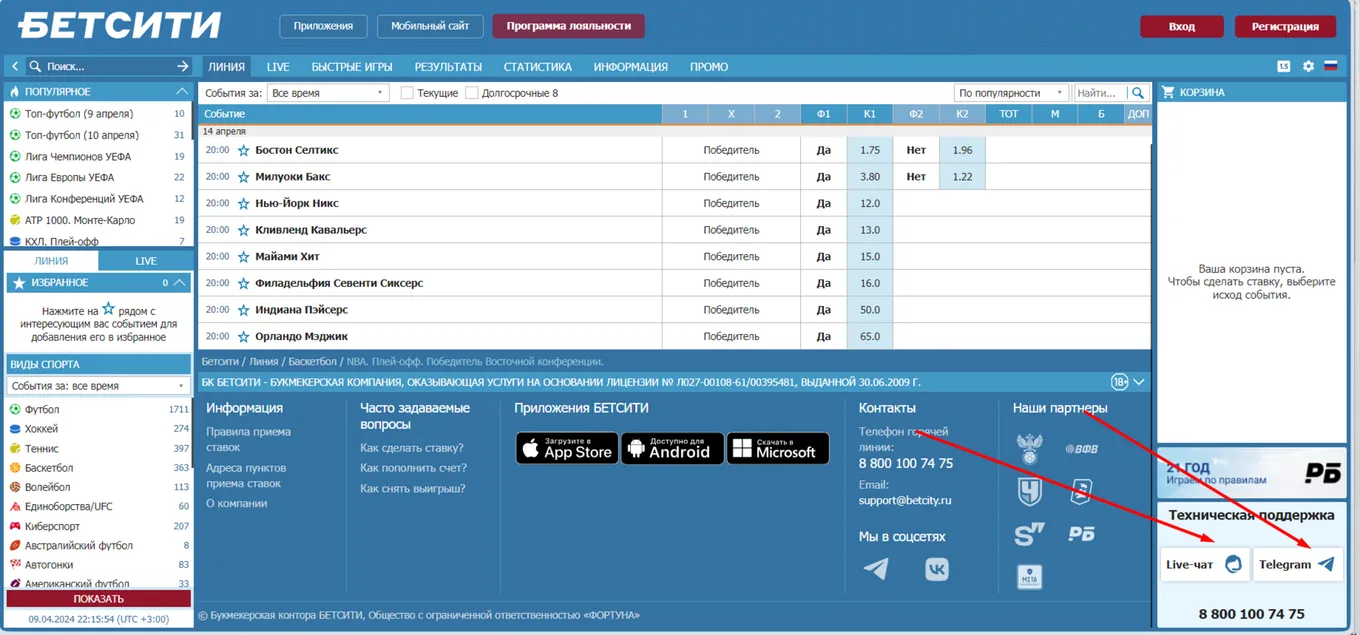Open События за: все время sidebar dropdown
Viewport: 1360px width, 635px height.
[98, 385]
